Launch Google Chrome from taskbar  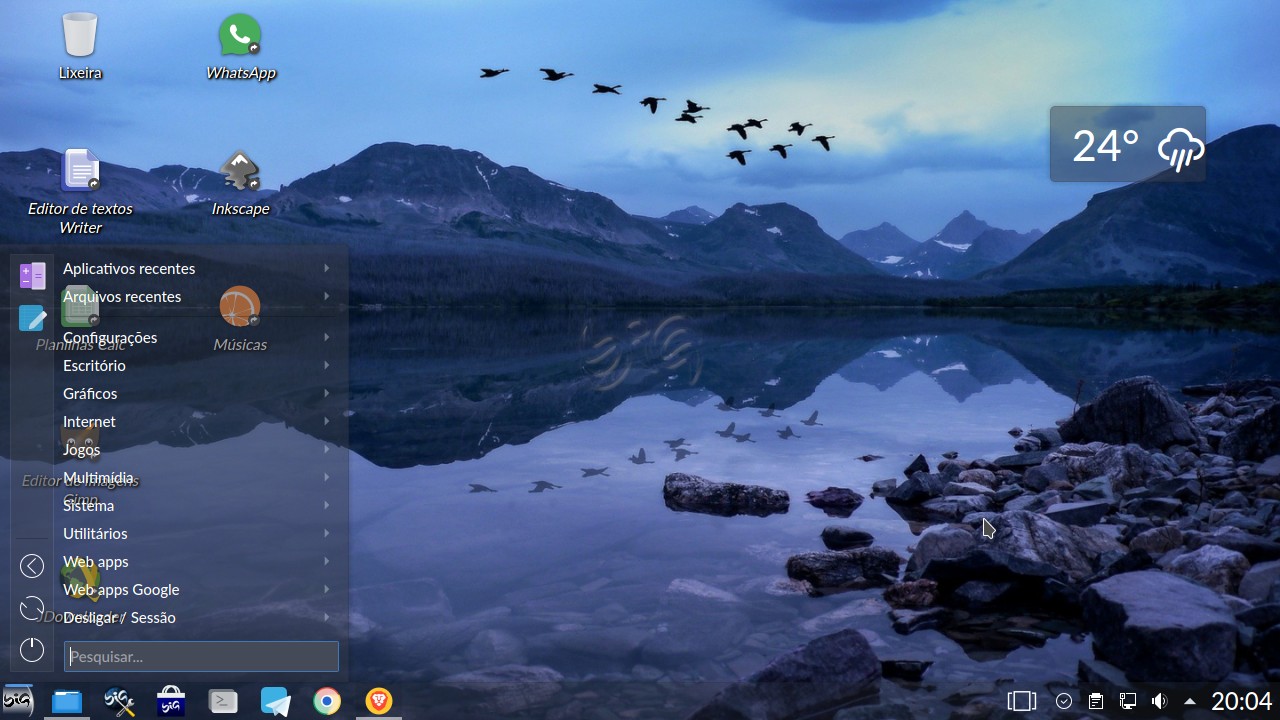327,702
